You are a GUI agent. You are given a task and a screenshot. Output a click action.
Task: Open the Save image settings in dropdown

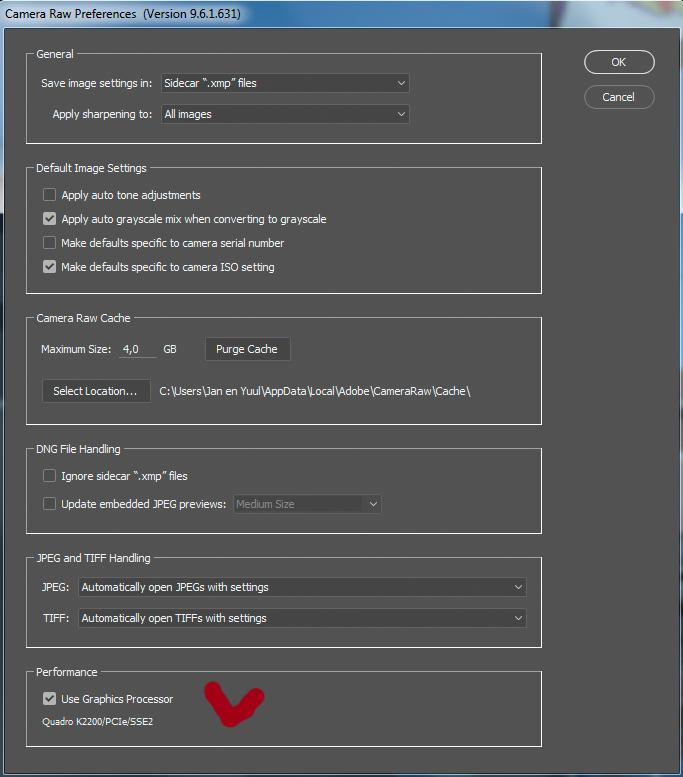pos(285,83)
